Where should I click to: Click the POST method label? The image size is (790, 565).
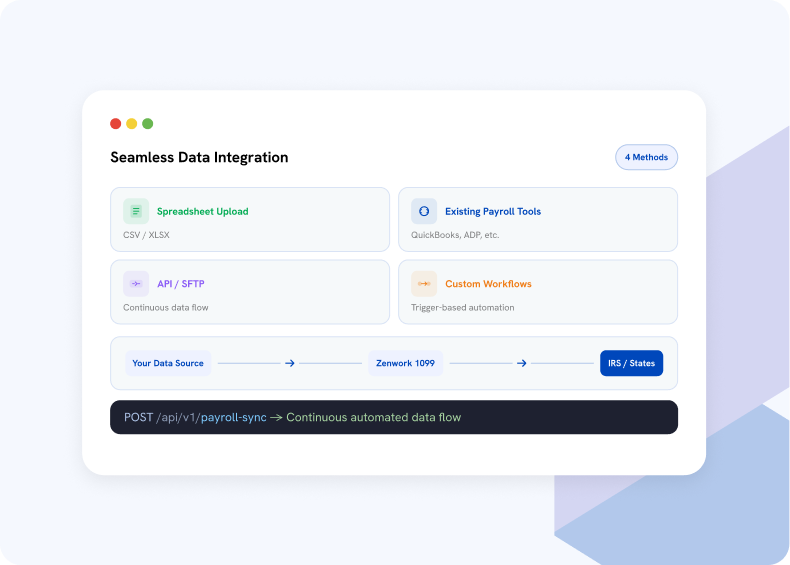(139, 417)
